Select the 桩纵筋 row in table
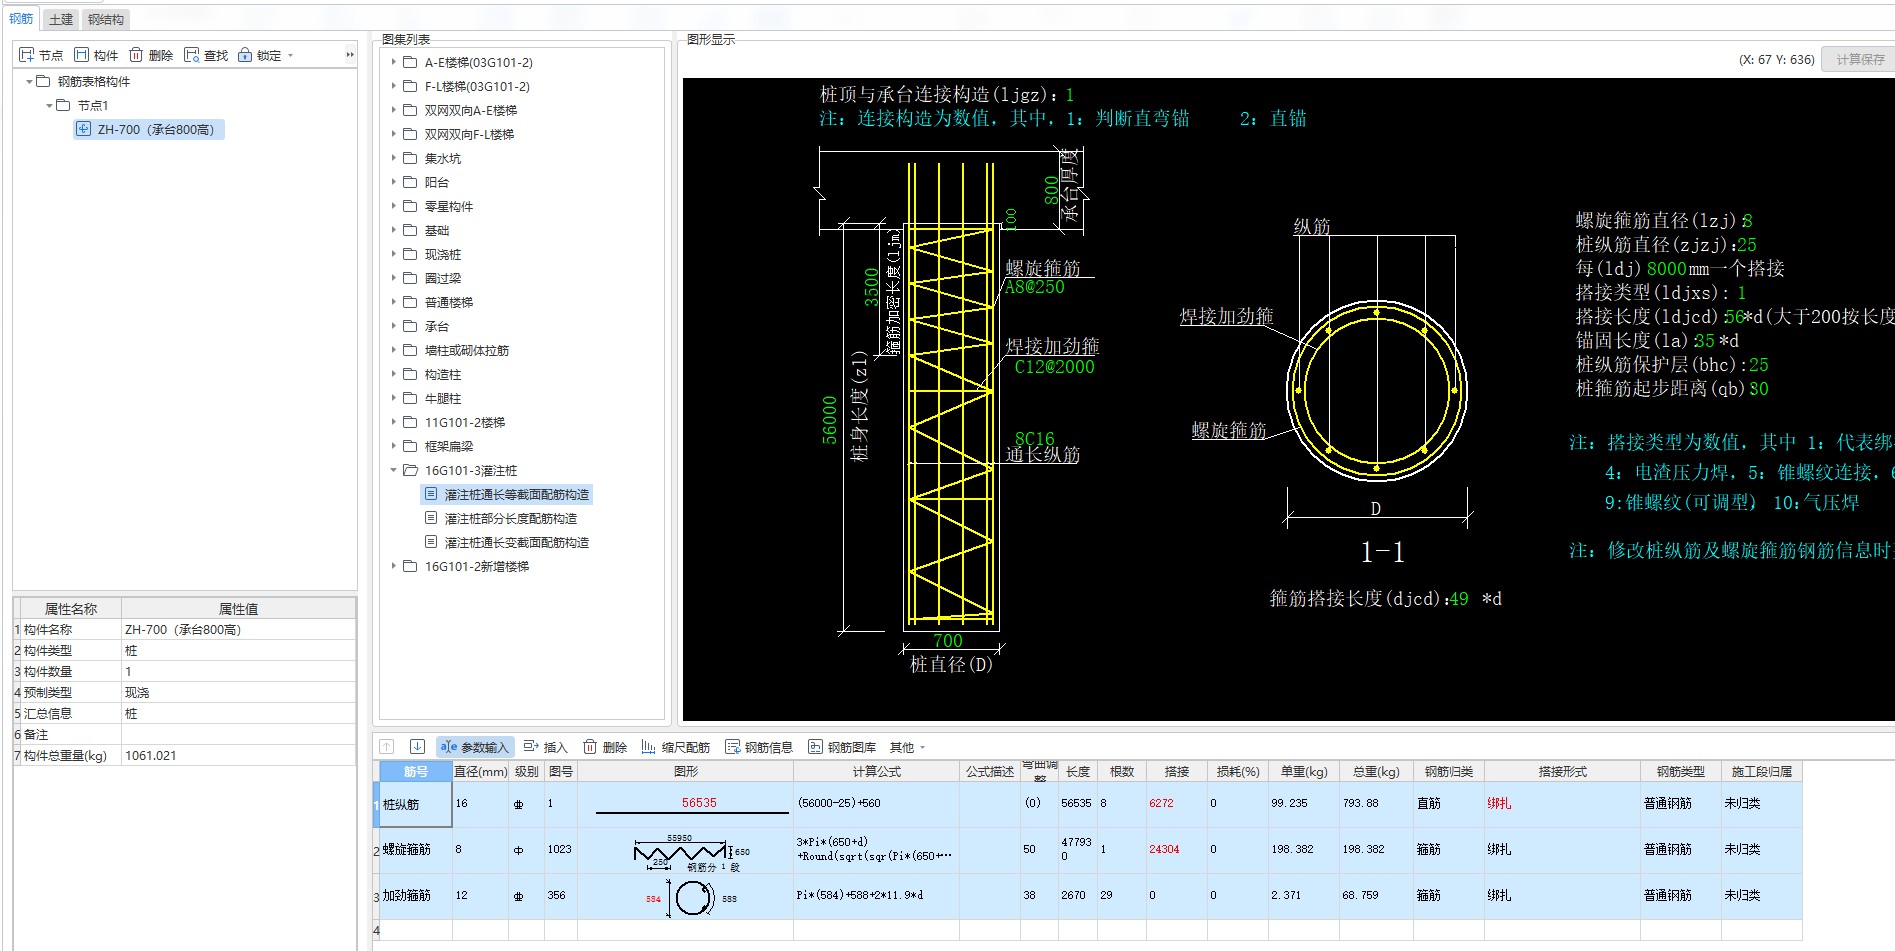This screenshot has height=951, width=1895. (1090, 804)
